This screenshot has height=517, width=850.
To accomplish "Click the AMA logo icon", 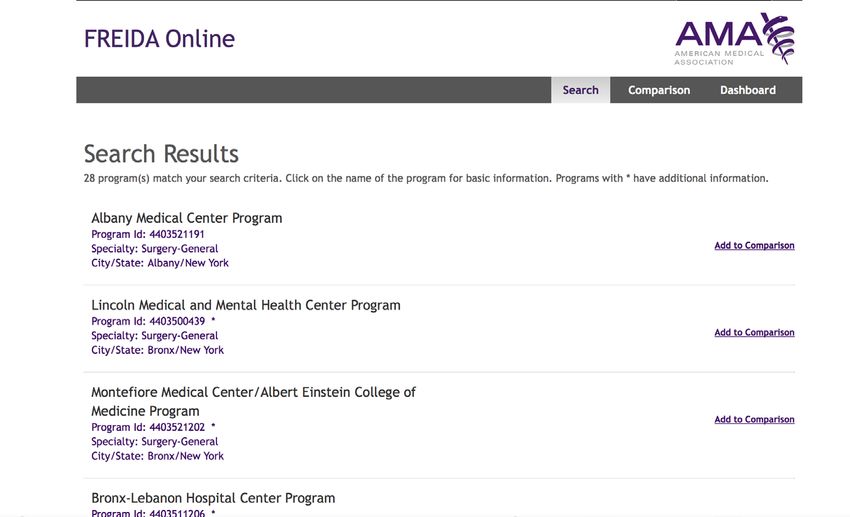I will (735, 38).
